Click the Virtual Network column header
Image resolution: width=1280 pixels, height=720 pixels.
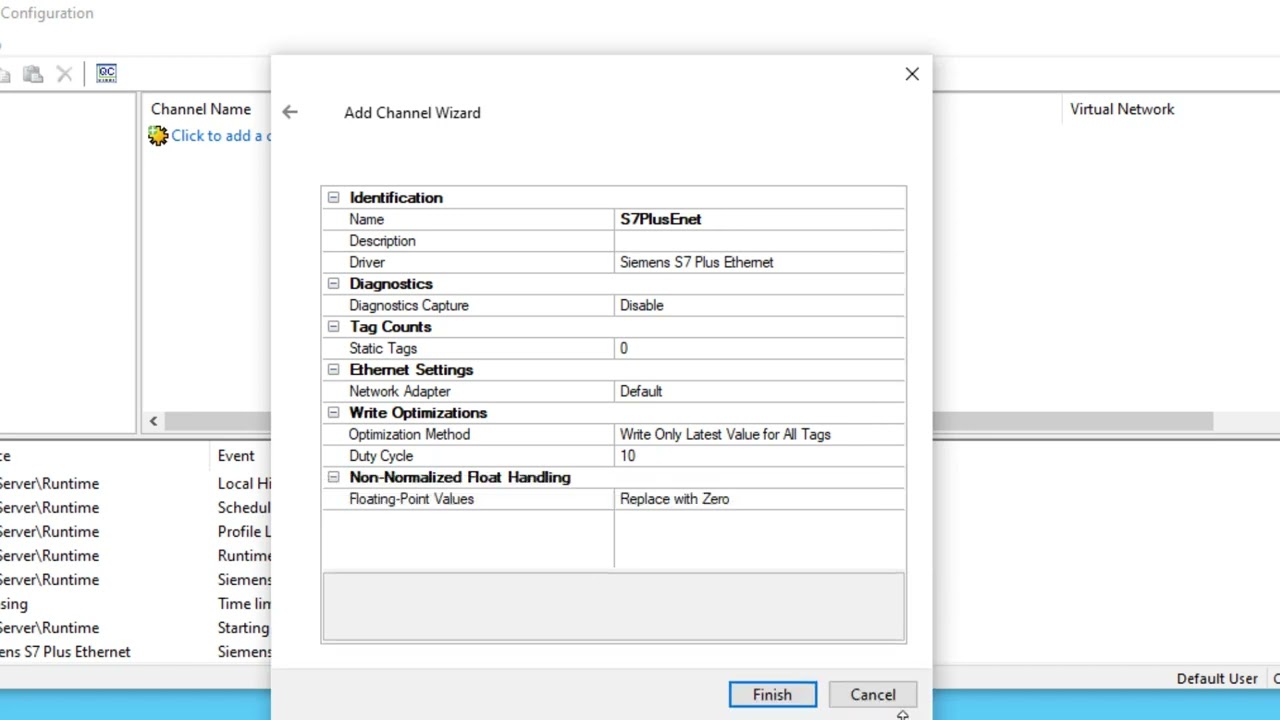tap(1122, 110)
